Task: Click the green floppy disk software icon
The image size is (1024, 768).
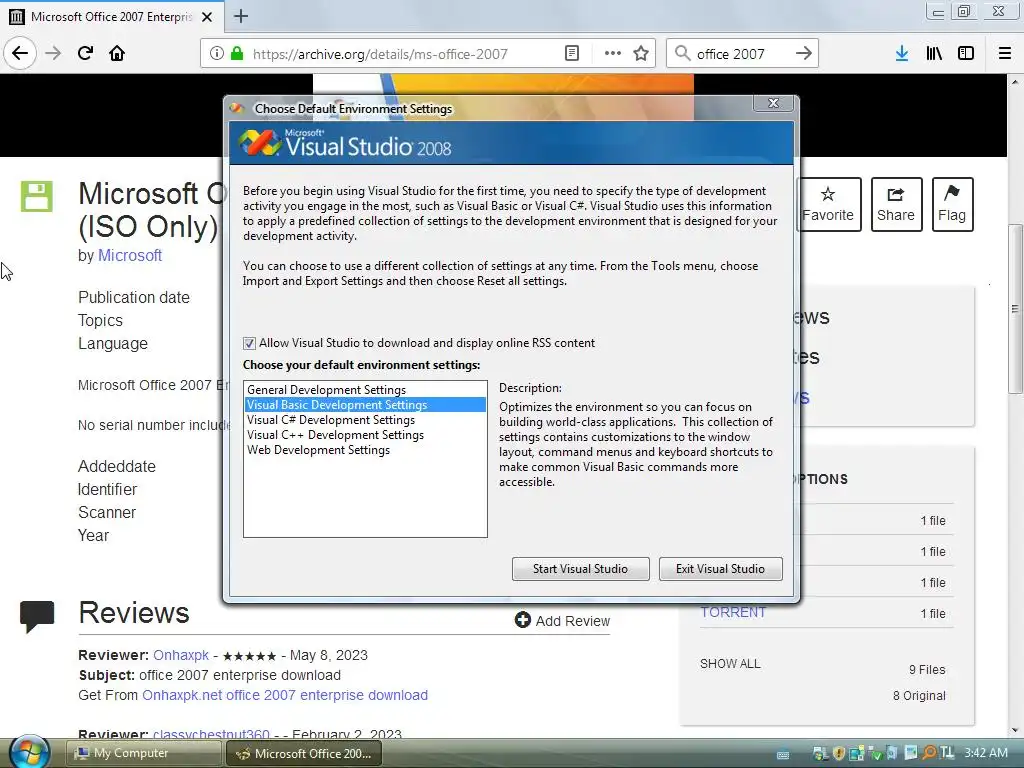Action: 37,197
